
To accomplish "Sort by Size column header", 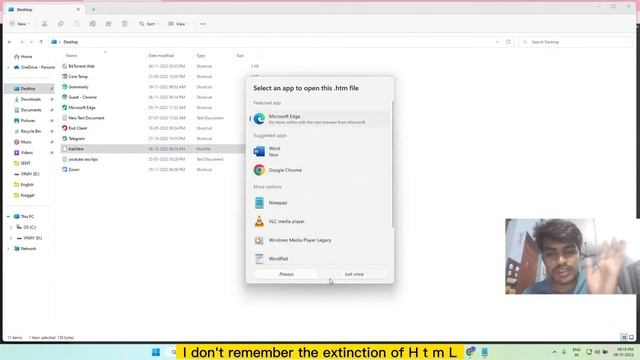I will tap(240, 56).
